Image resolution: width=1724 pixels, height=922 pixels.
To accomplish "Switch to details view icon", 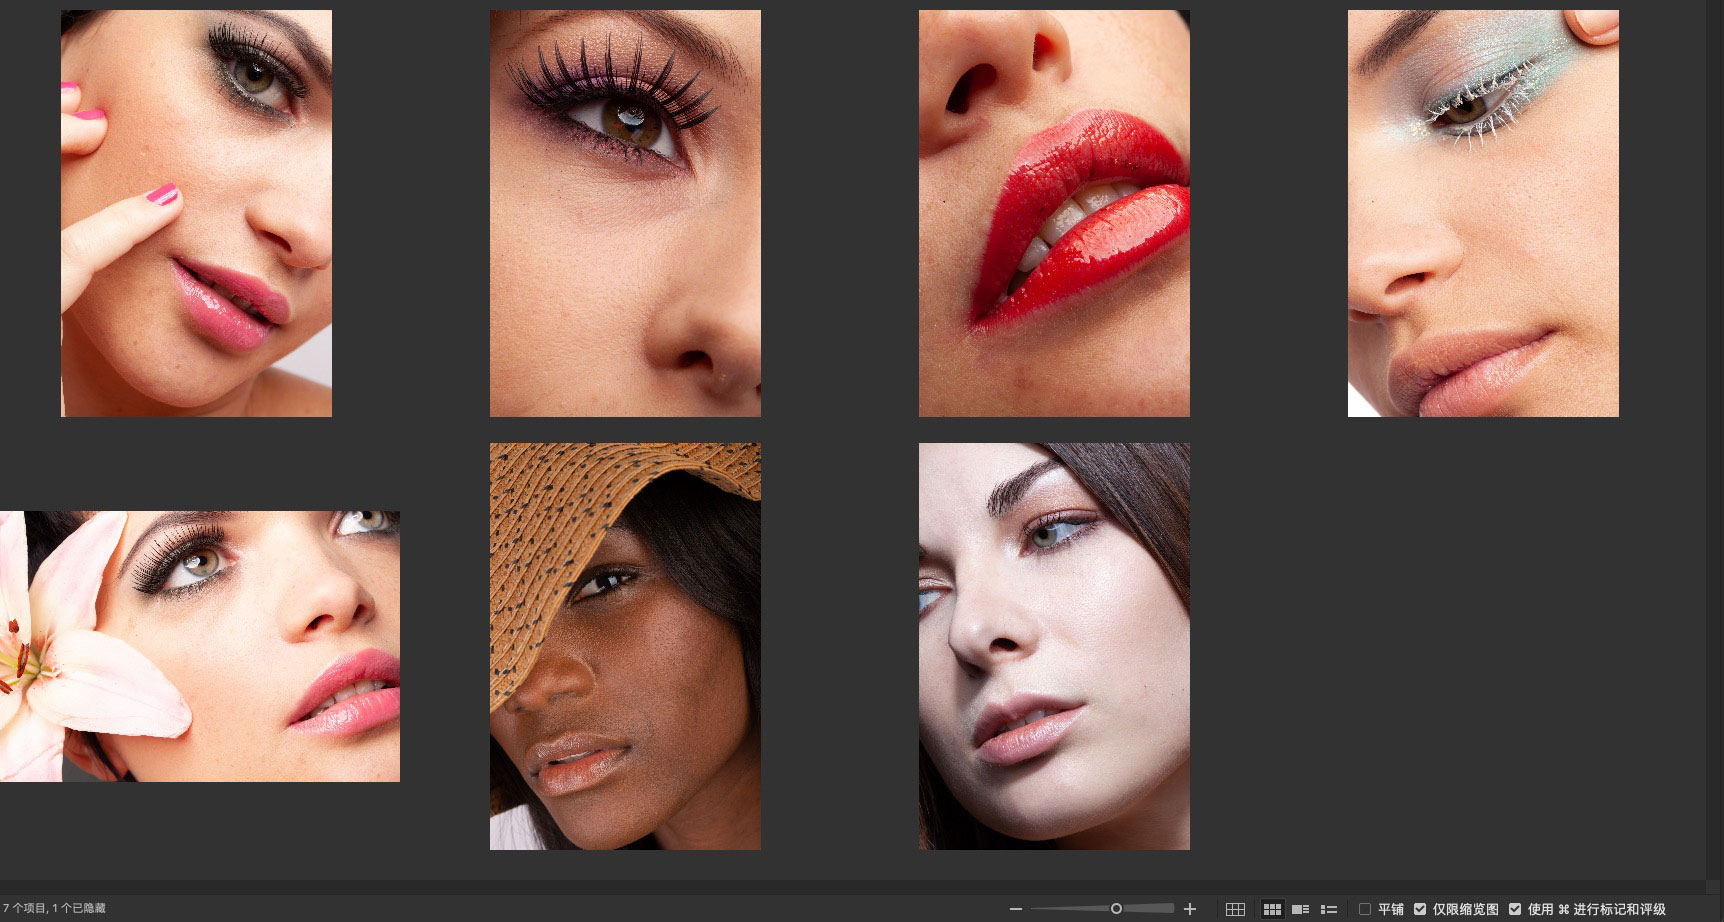I will pos(1301,909).
